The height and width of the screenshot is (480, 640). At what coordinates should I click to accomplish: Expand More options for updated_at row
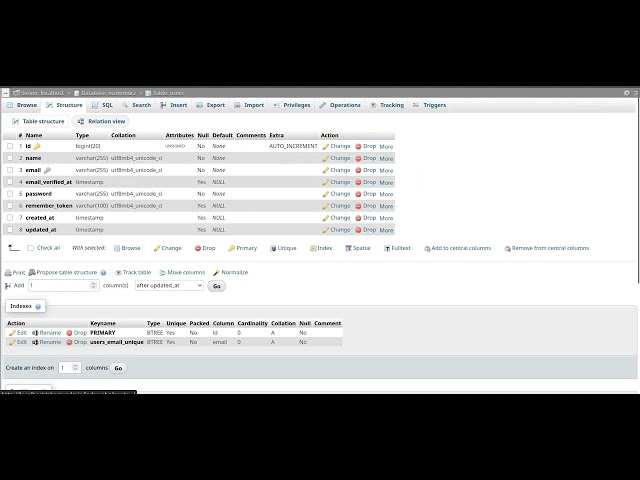[386, 230]
